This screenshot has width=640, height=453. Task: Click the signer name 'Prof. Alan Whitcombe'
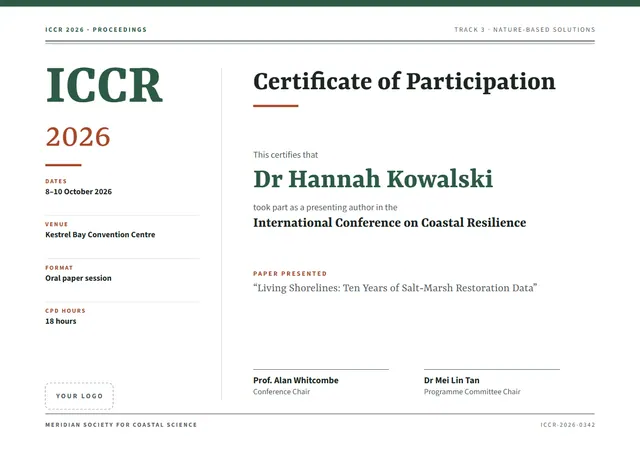coord(296,380)
